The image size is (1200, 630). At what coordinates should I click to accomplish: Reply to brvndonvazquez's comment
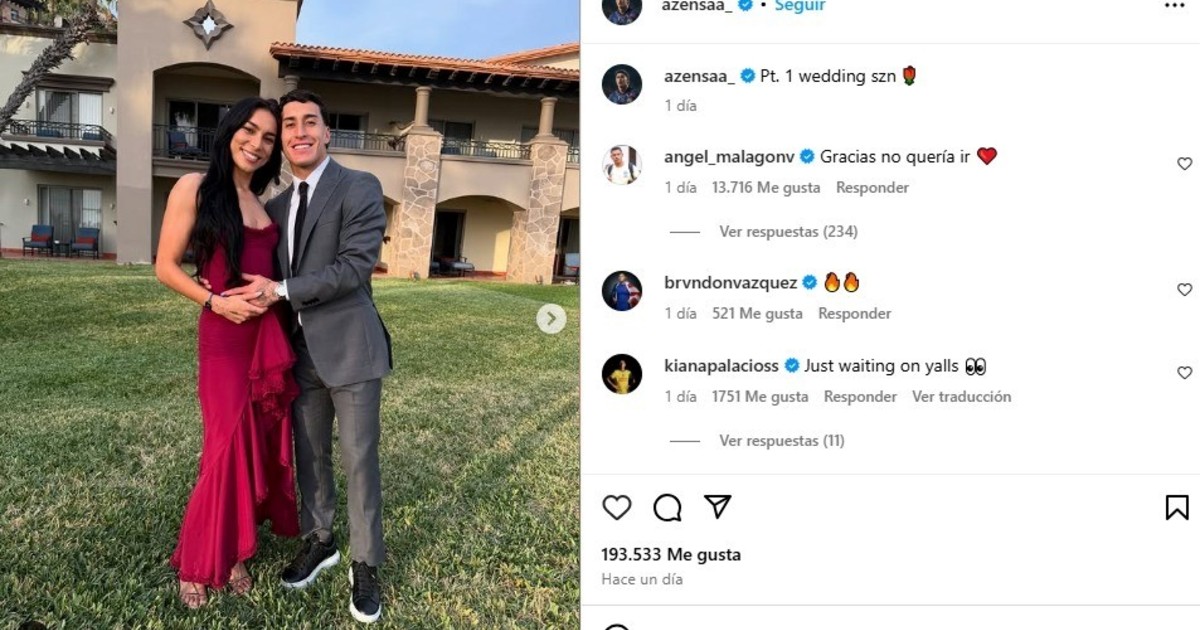click(x=854, y=314)
